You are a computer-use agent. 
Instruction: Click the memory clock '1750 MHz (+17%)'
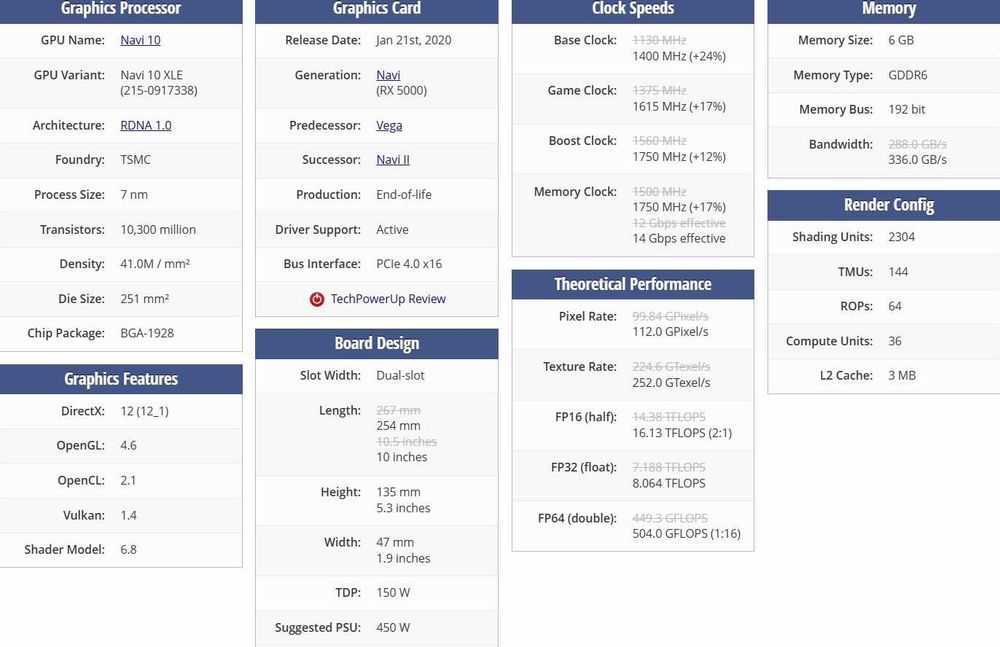click(679, 207)
